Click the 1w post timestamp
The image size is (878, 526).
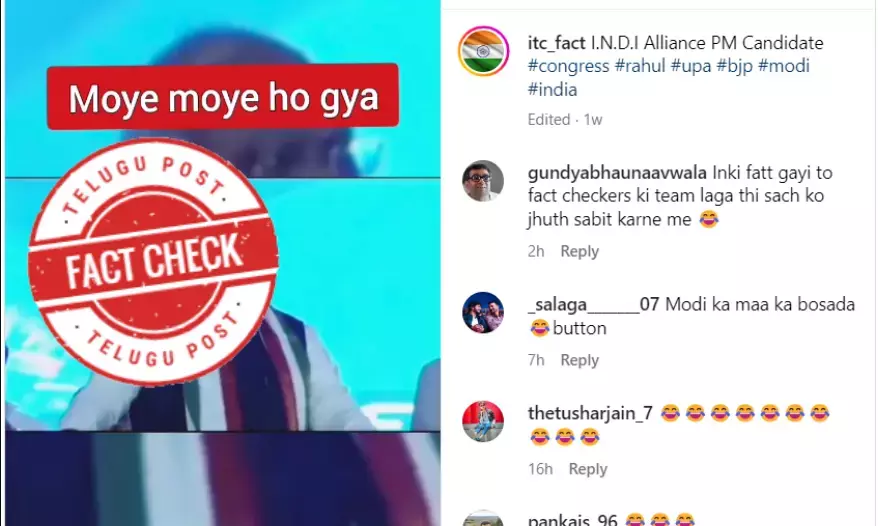pos(592,120)
